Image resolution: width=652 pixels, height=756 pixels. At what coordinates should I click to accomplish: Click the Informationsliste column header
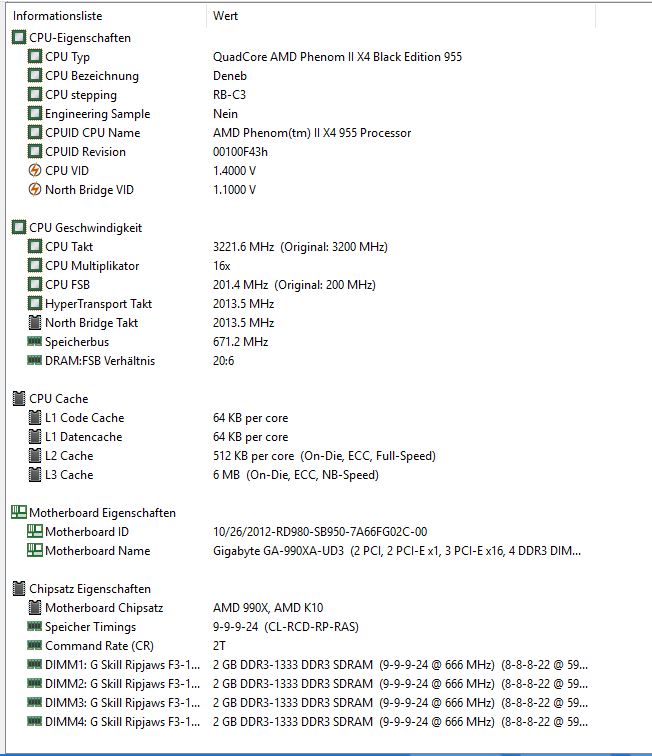[57, 16]
